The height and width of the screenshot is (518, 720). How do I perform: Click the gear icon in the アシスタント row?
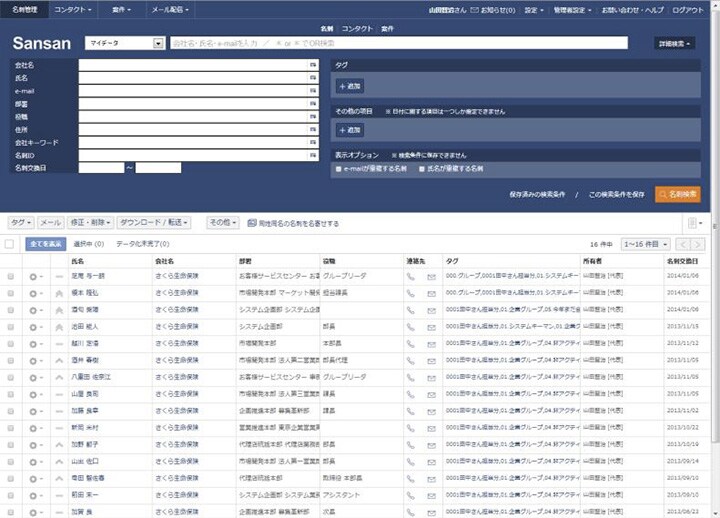click(35, 495)
